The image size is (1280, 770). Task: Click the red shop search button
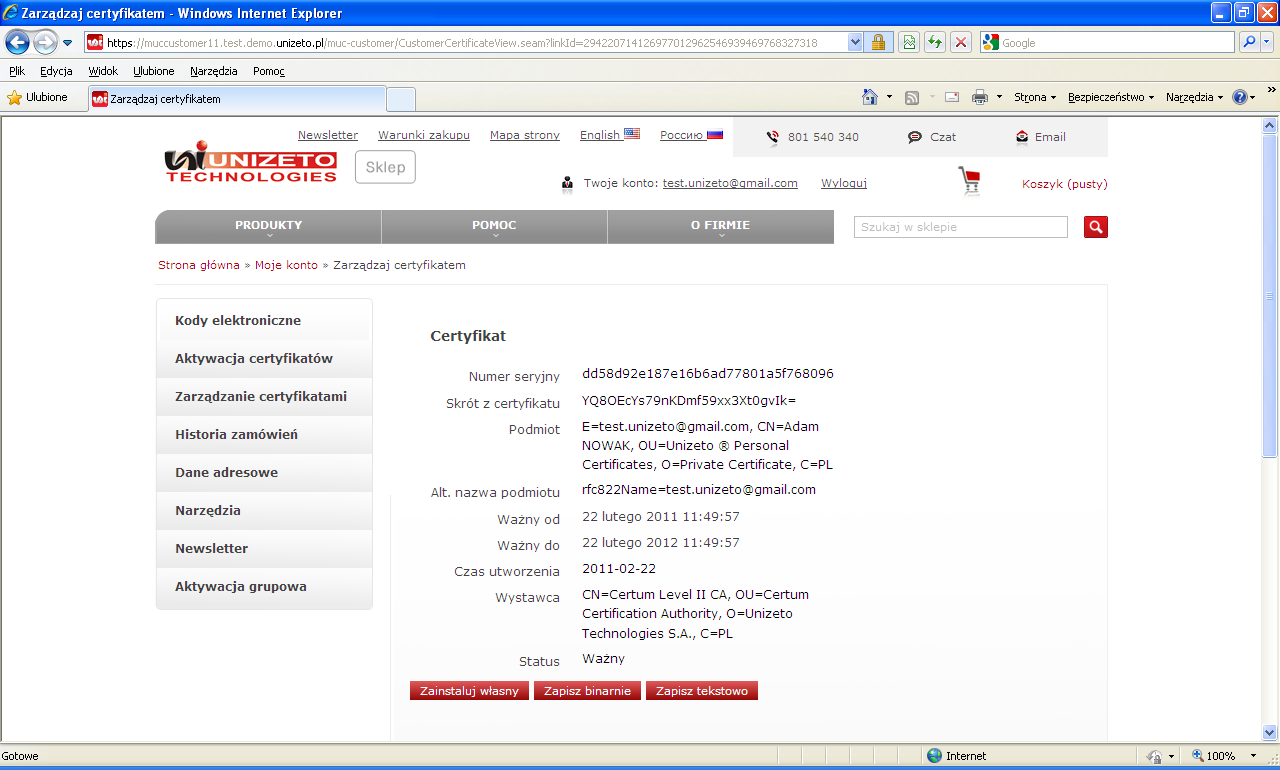(x=1096, y=227)
